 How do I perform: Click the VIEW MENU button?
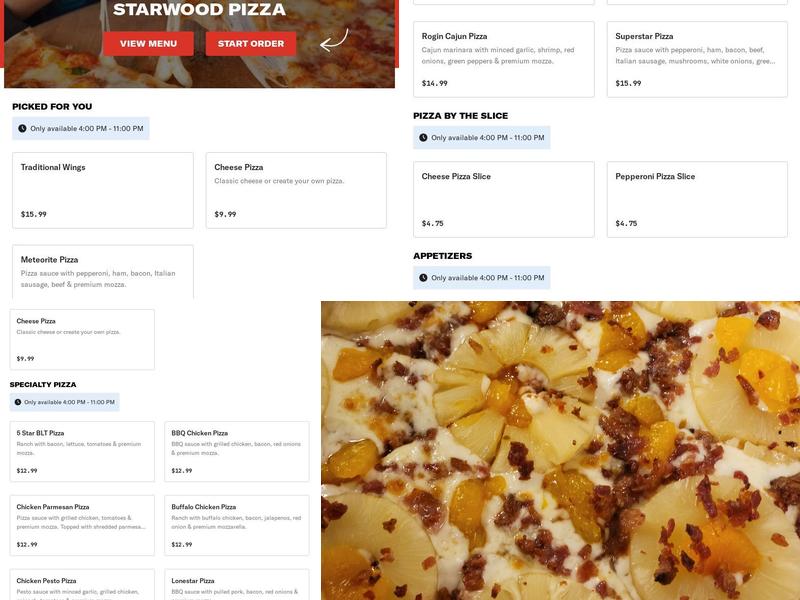pyautogui.click(x=148, y=44)
